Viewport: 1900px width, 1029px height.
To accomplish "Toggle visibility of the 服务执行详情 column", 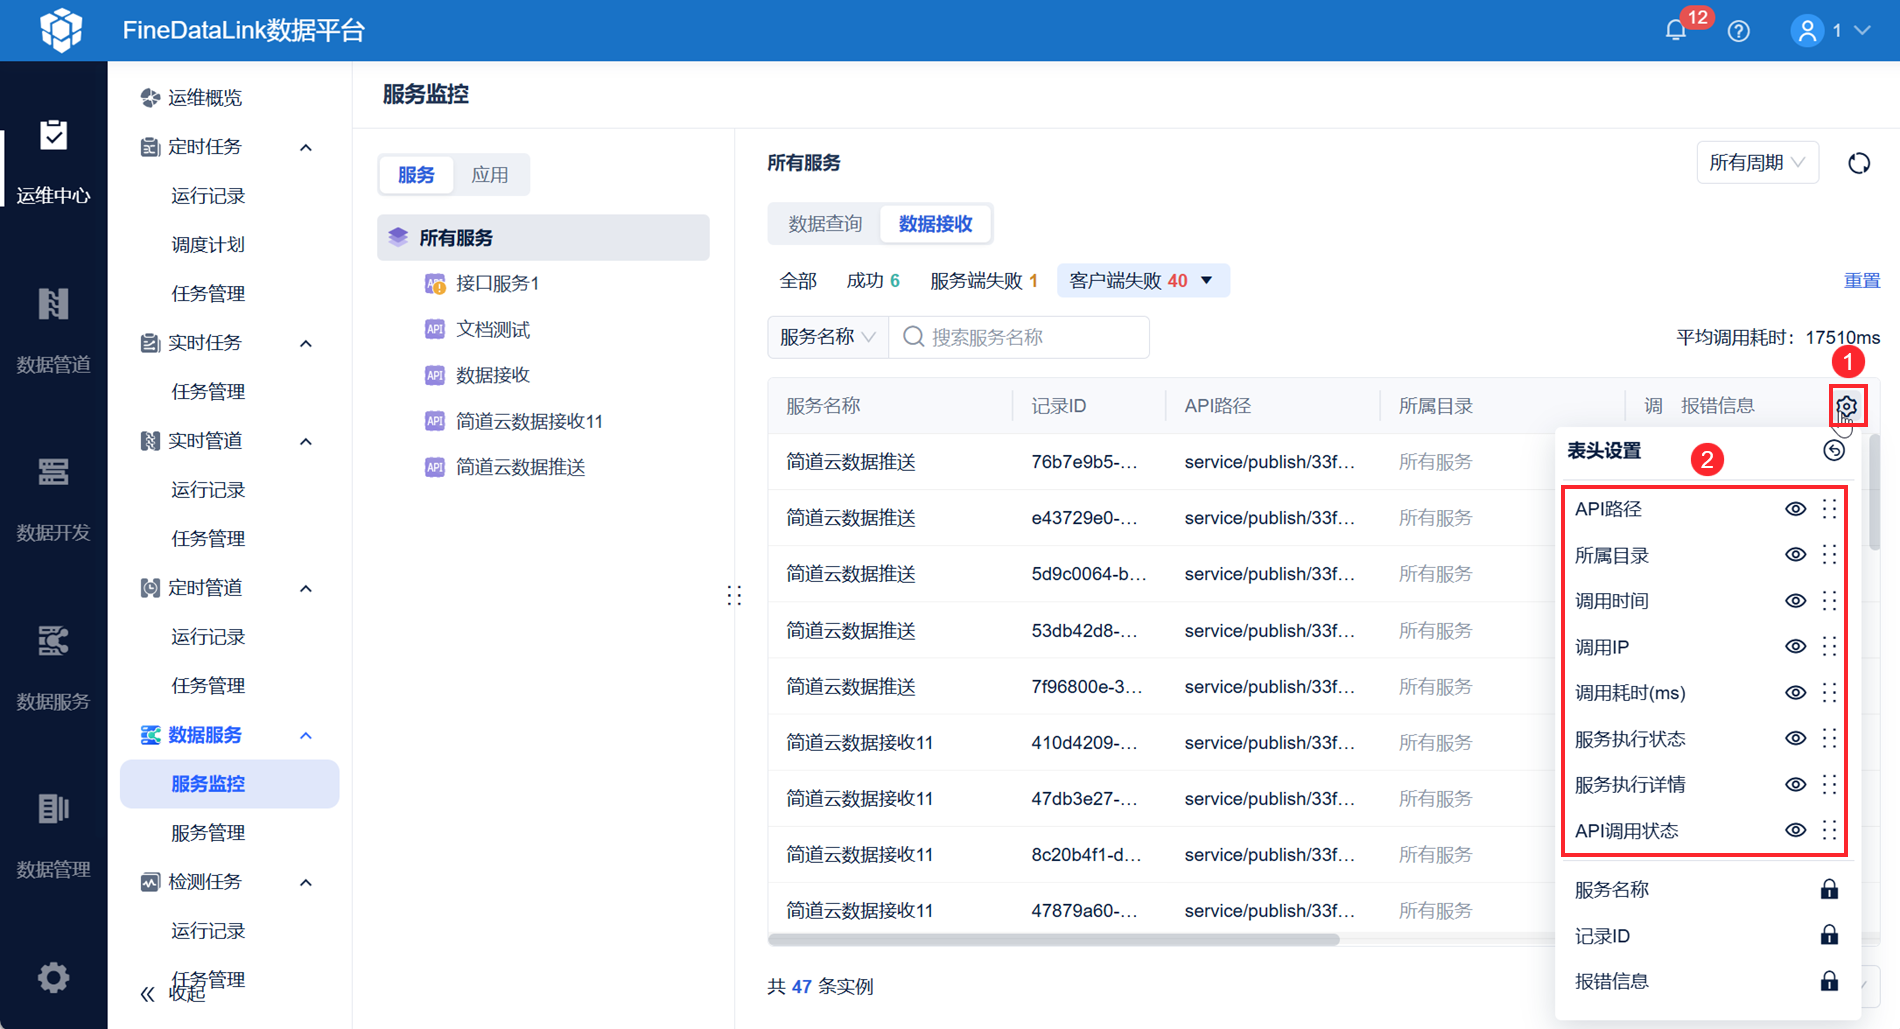I will (x=1796, y=785).
